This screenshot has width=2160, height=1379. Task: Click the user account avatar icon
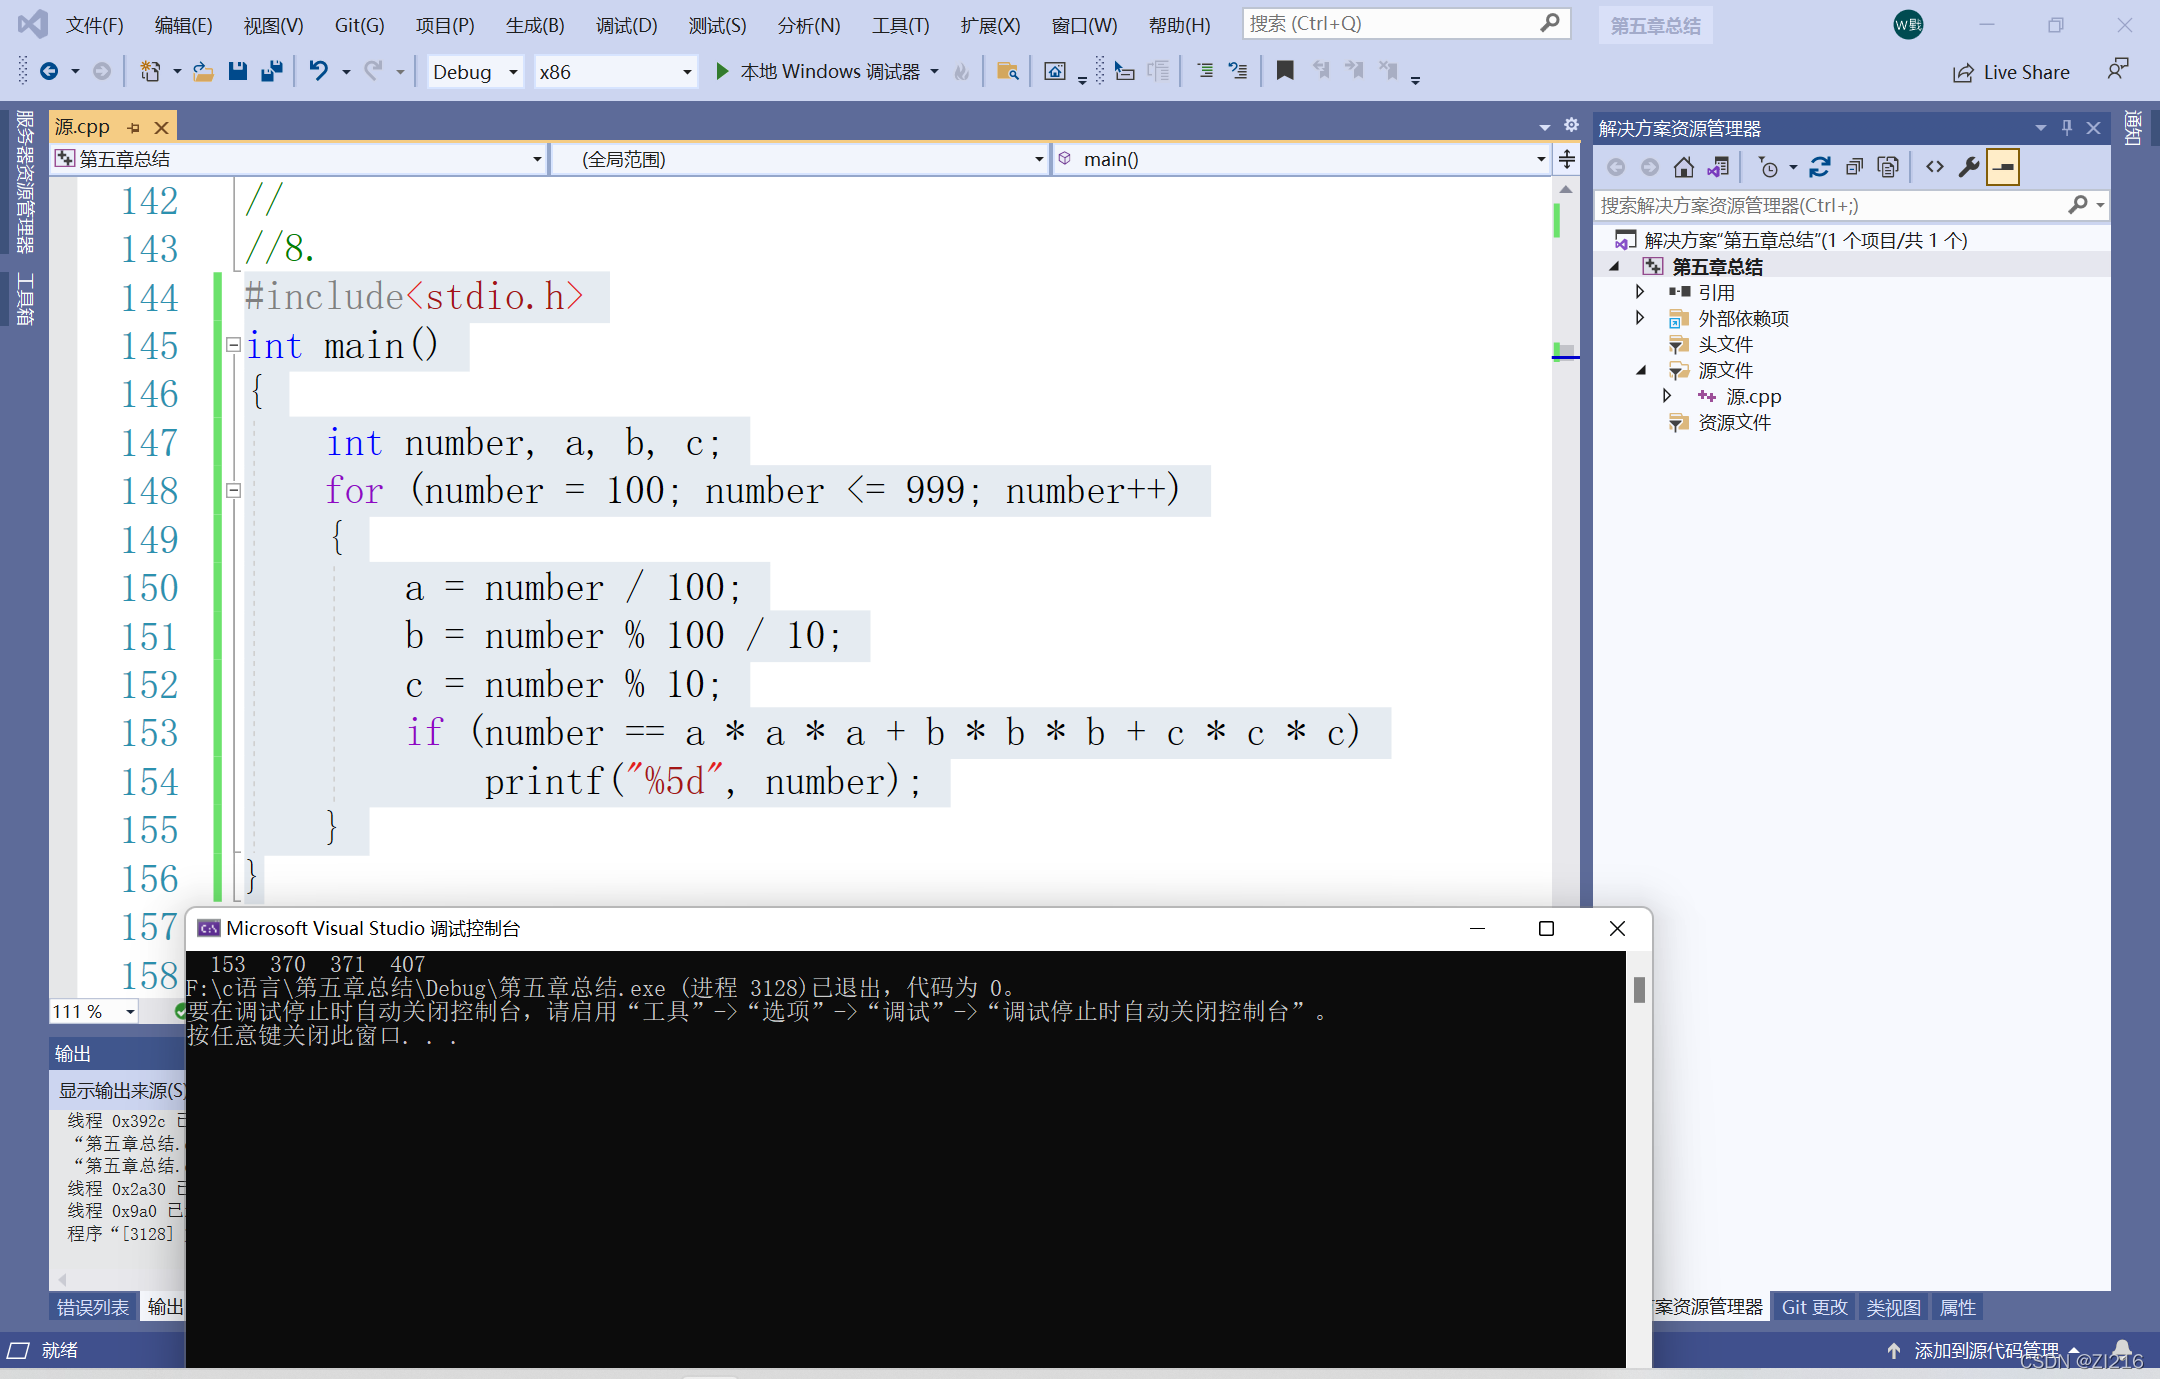[x=1907, y=25]
